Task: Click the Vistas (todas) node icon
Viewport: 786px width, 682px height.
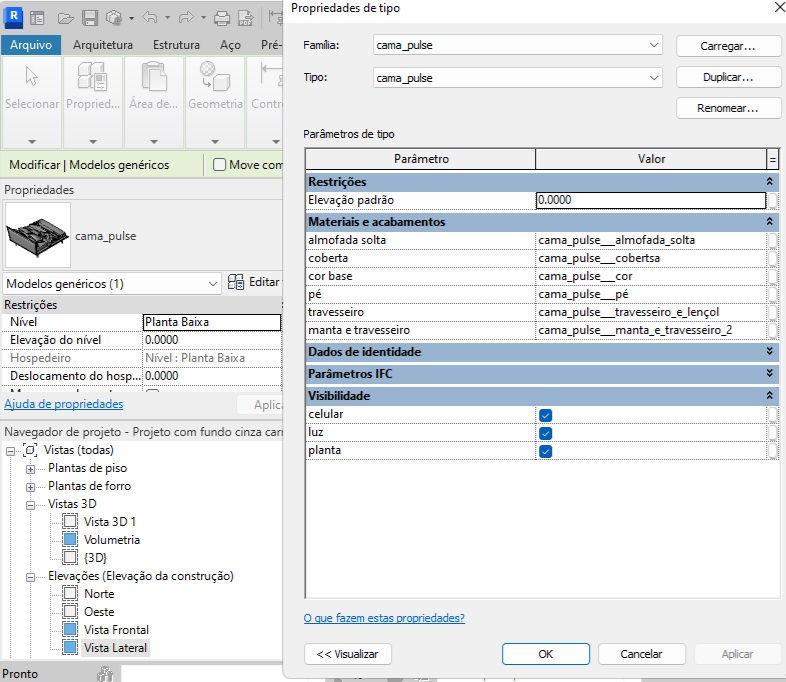Action: pos(30,450)
